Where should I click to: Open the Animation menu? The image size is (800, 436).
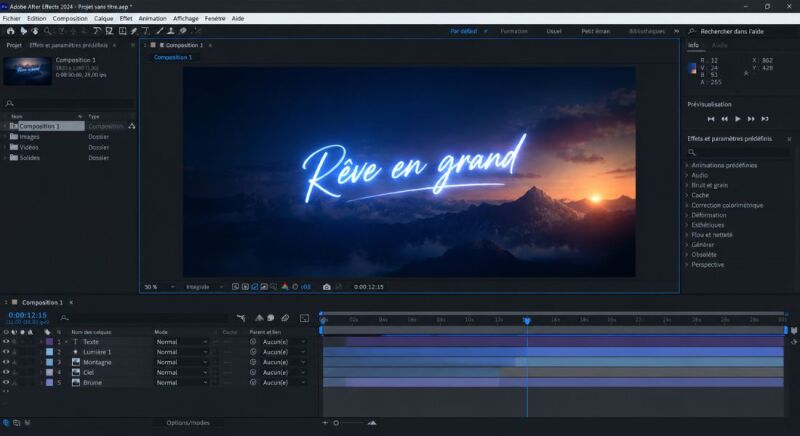coord(153,18)
